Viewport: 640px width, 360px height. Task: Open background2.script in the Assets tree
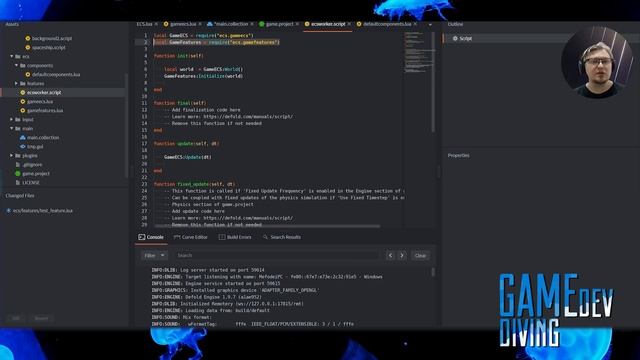[51, 38]
